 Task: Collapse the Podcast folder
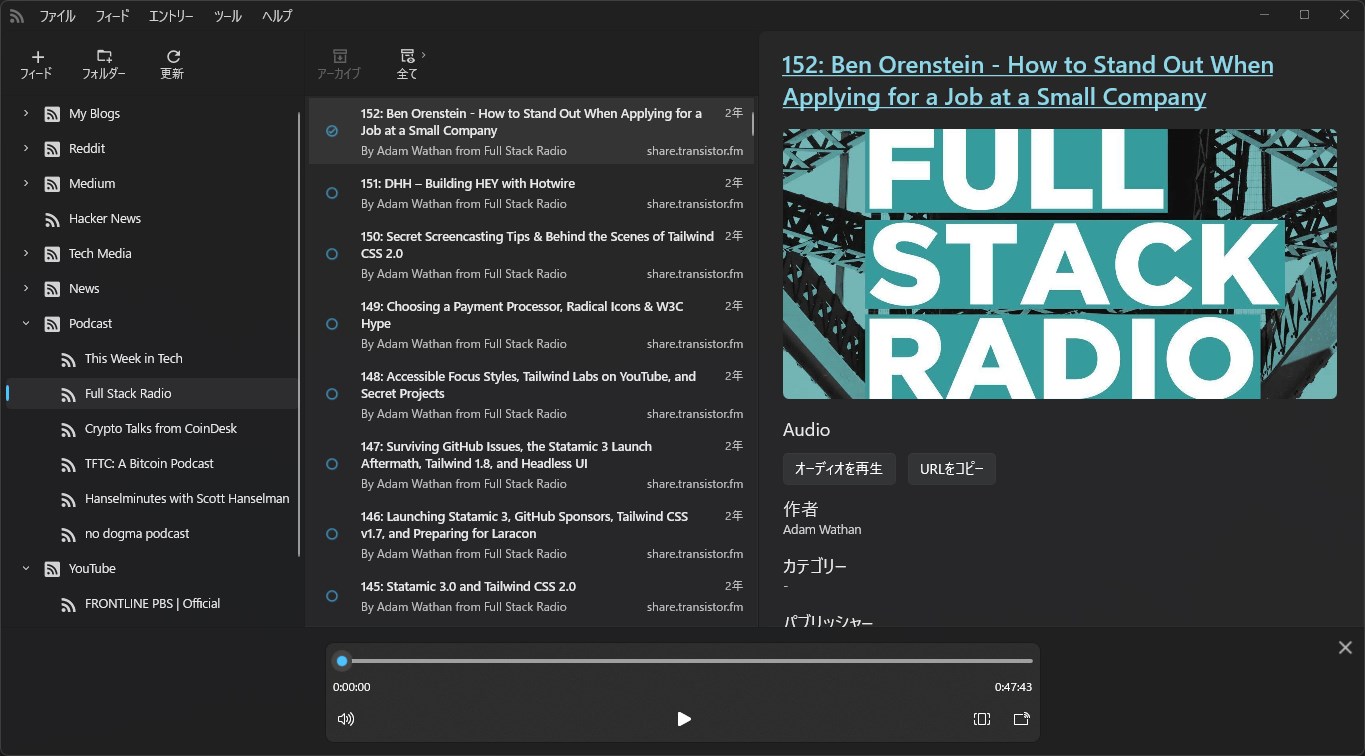[x=24, y=323]
